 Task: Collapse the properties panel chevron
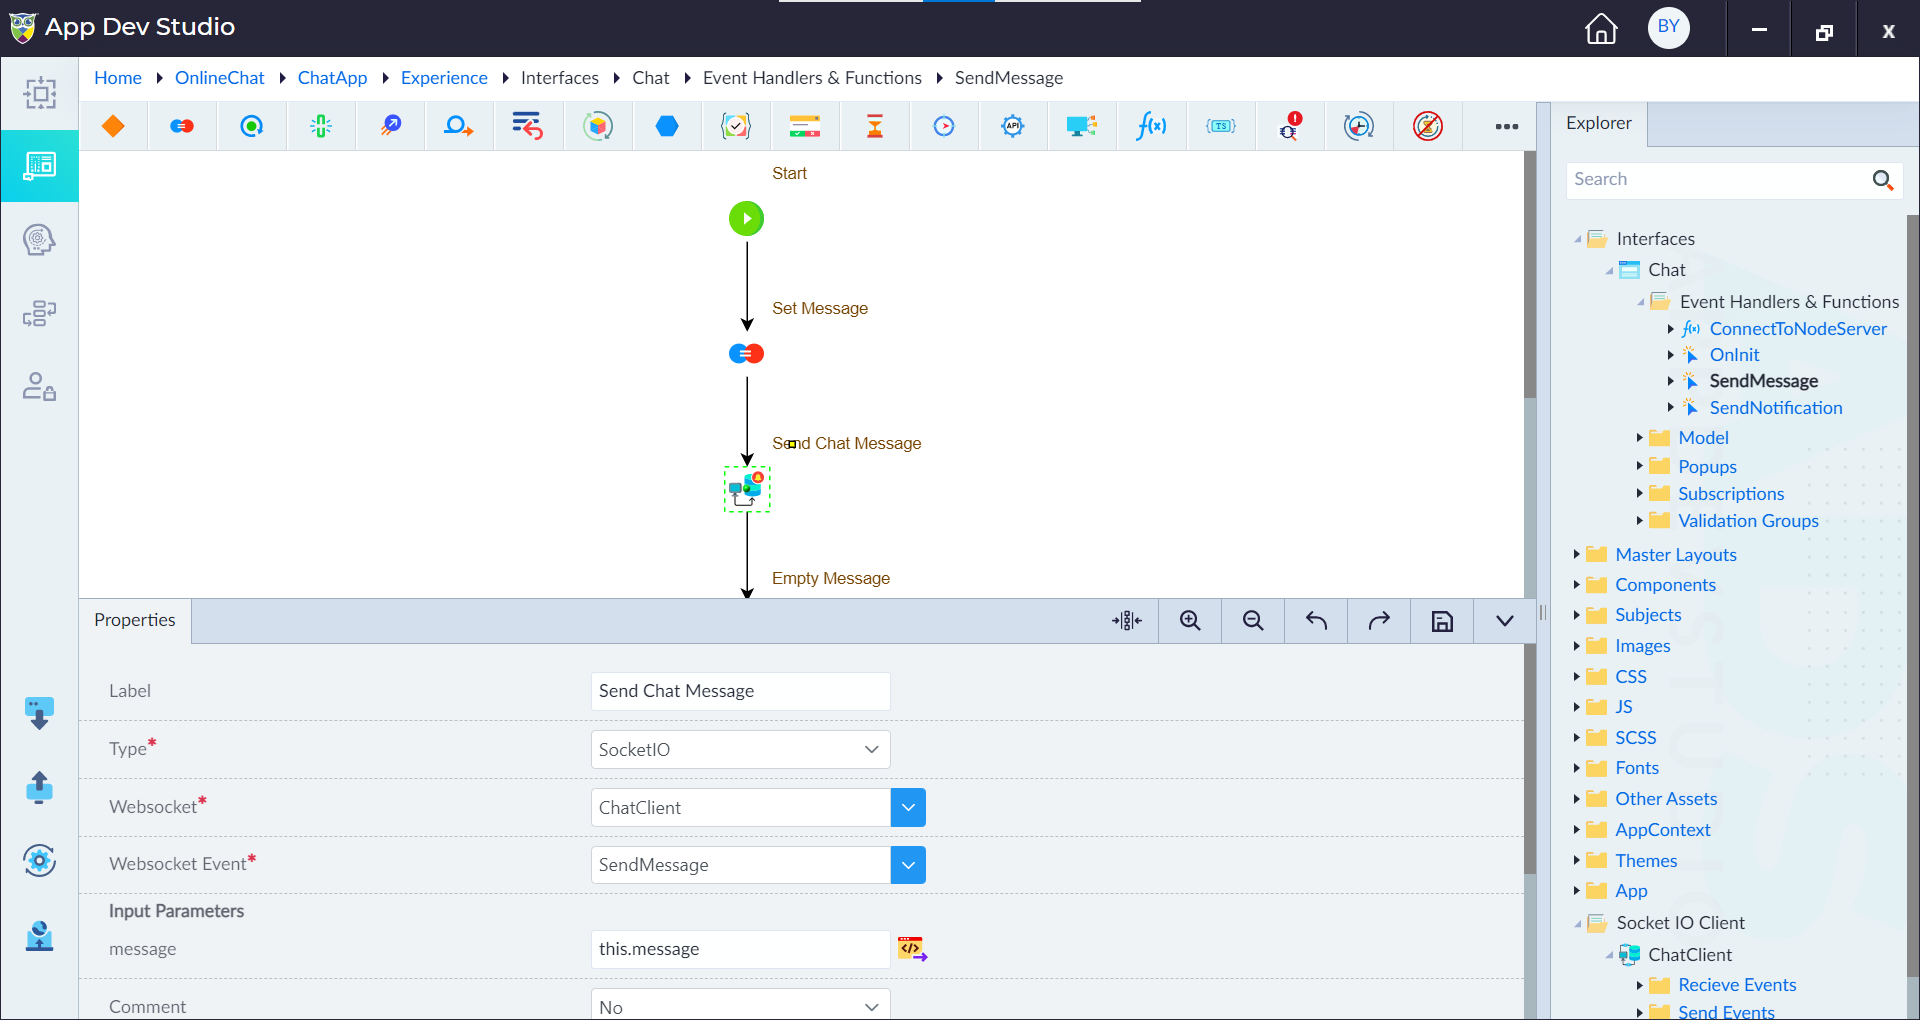pyautogui.click(x=1505, y=621)
